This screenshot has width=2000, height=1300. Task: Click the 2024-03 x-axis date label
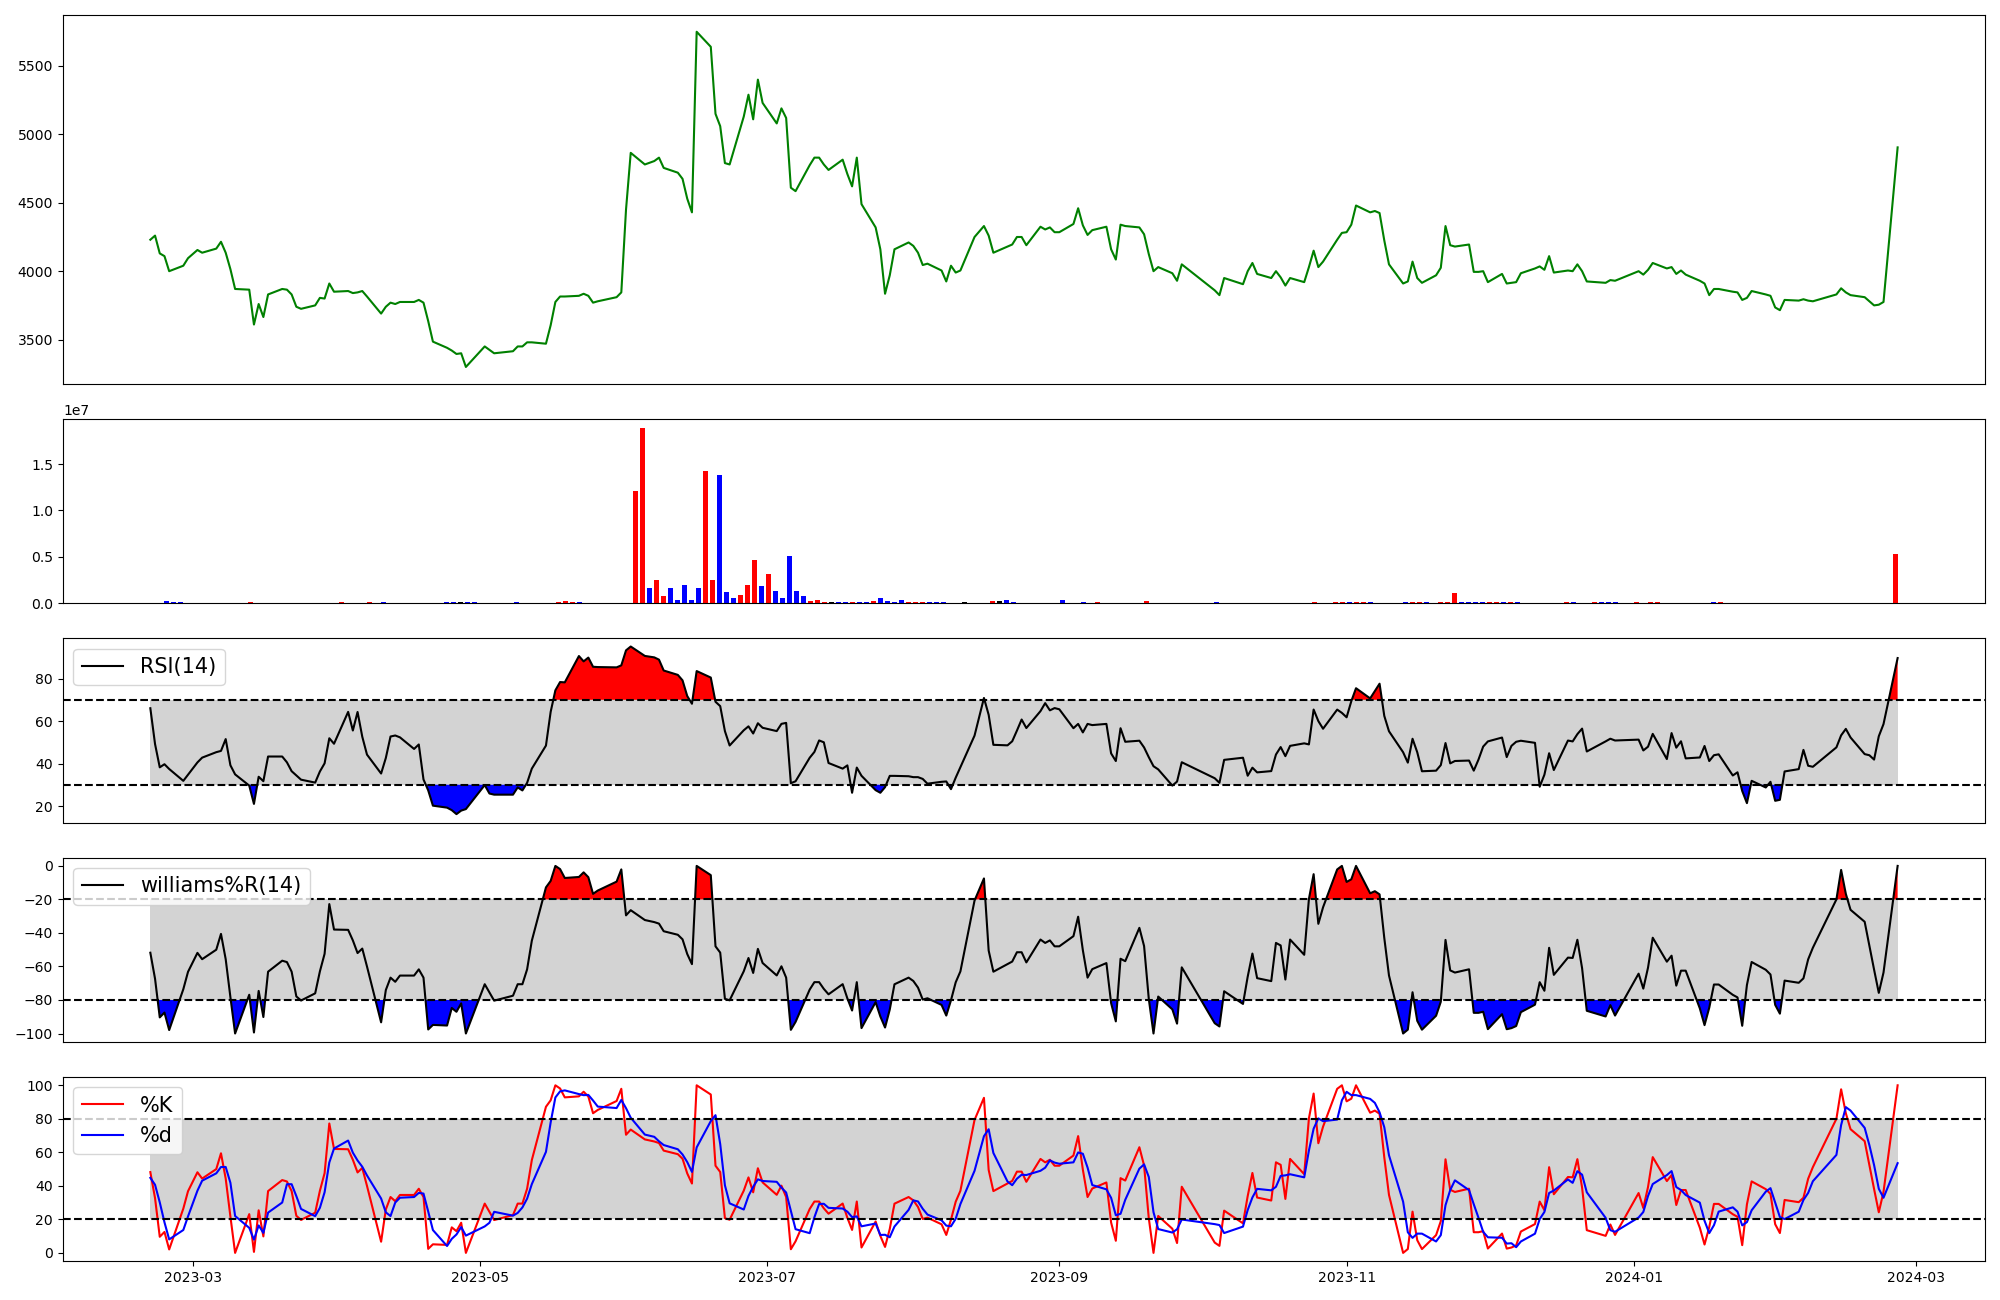click(x=1914, y=1277)
